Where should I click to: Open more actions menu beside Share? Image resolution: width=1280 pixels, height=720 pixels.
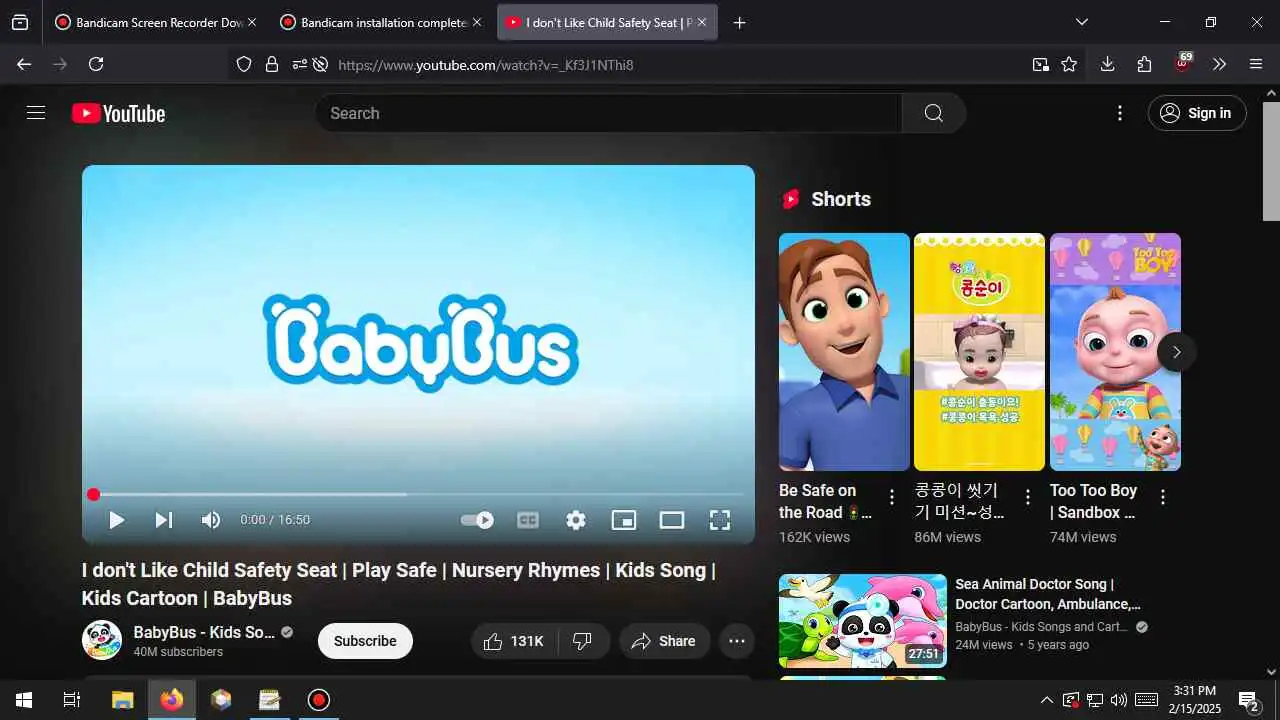point(737,641)
